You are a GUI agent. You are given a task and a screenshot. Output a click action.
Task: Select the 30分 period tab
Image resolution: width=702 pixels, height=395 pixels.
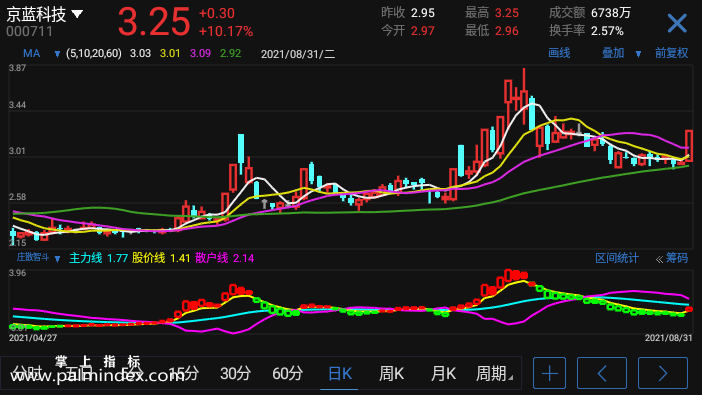pyautogui.click(x=235, y=373)
